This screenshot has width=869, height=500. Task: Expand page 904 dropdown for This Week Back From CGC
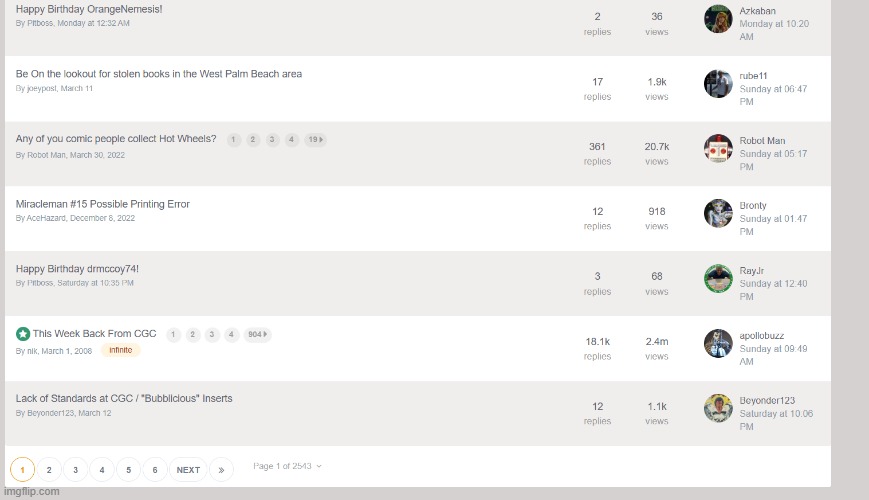(257, 335)
